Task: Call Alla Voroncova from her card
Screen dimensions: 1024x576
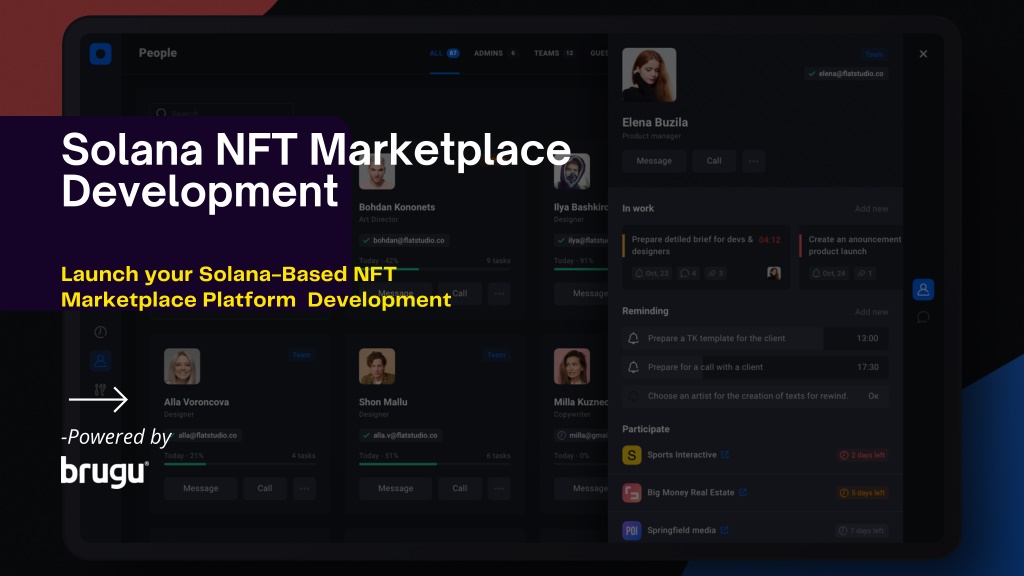Action: (x=264, y=488)
